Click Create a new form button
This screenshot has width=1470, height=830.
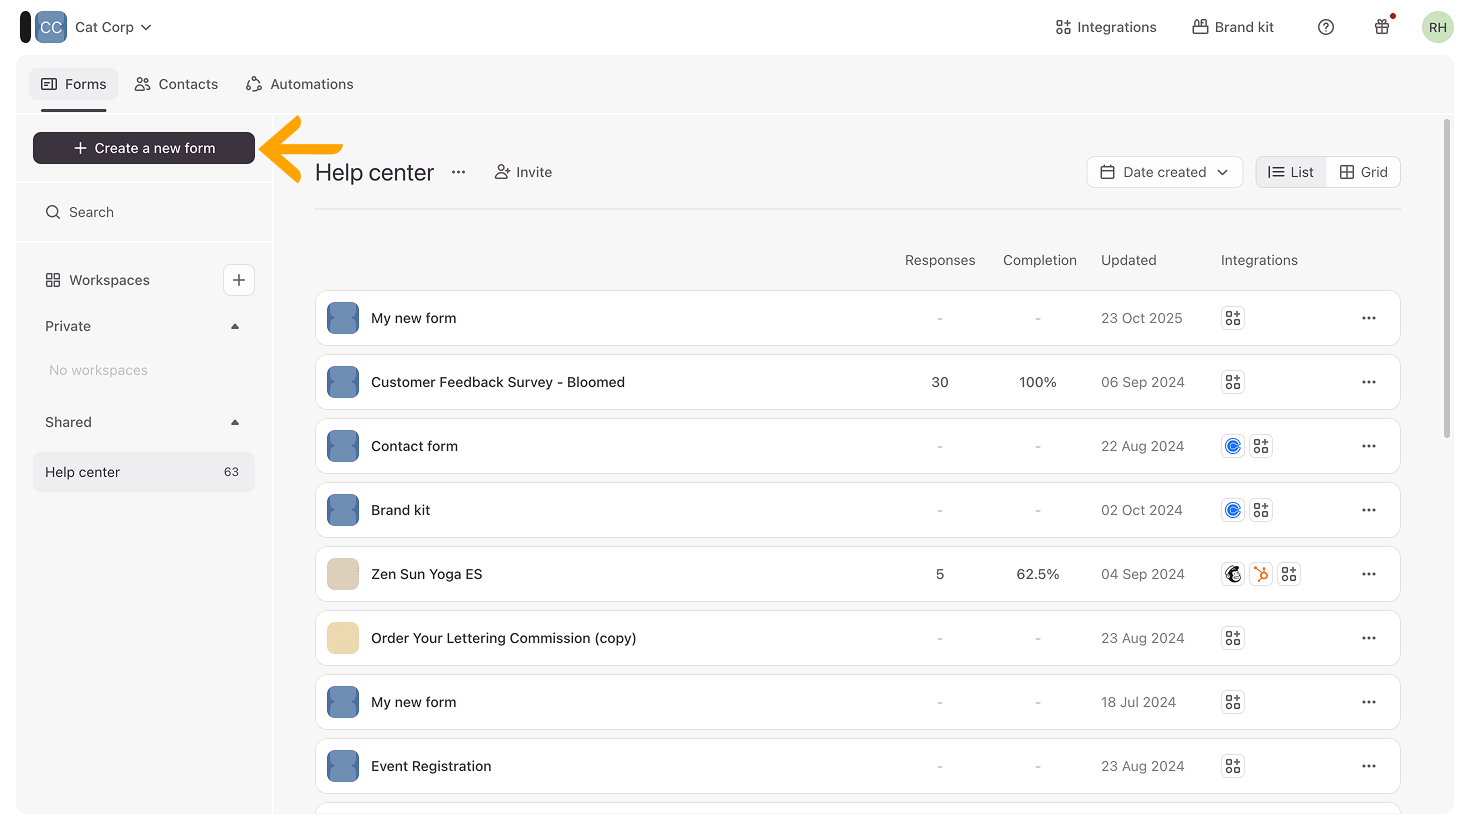(x=144, y=148)
